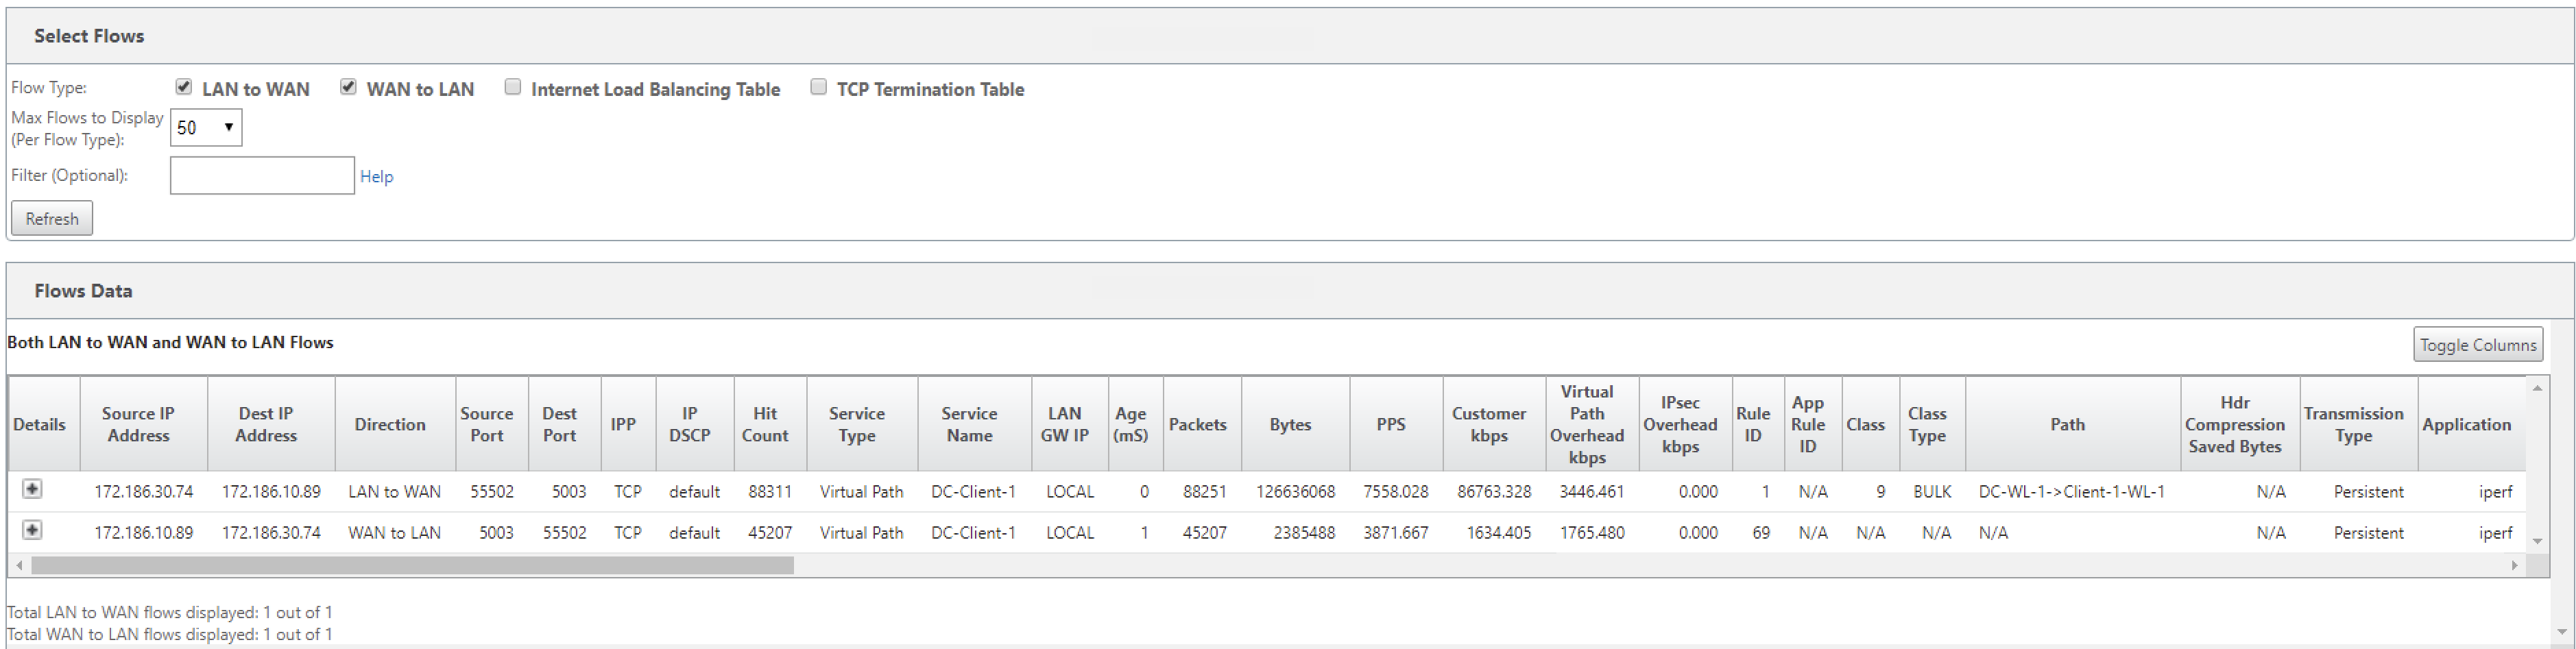Click the Refresh button
Screen dimensions: 2576x649
coord(52,218)
